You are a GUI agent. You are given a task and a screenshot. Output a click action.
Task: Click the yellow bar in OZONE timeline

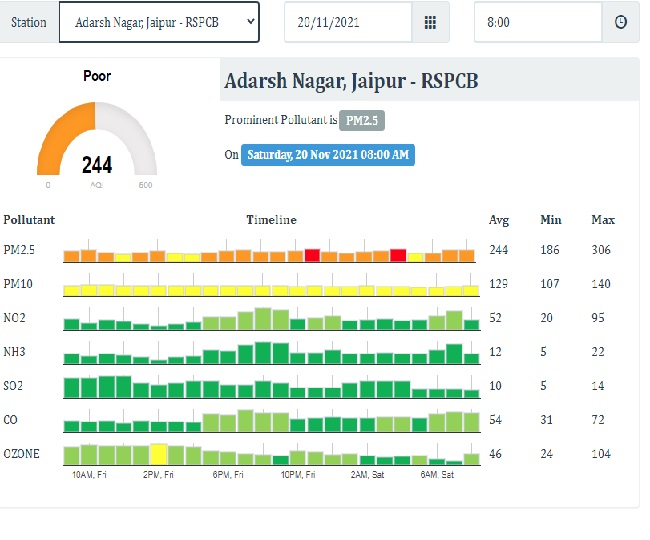158,453
